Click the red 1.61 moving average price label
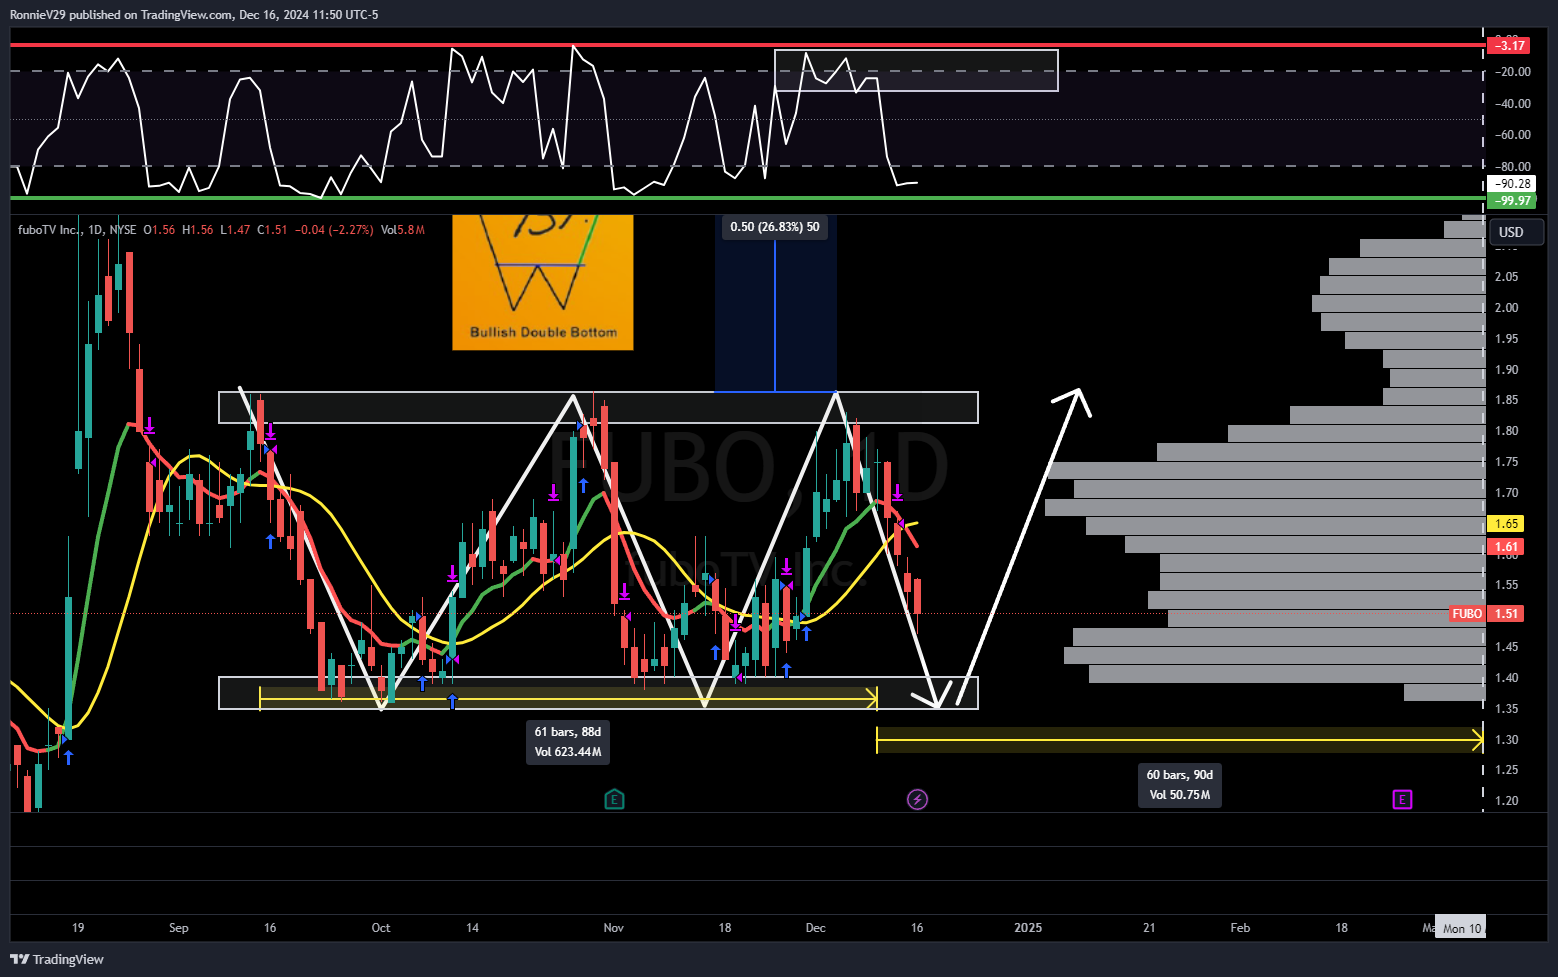Viewport: 1558px width, 977px height. tap(1506, 547)
